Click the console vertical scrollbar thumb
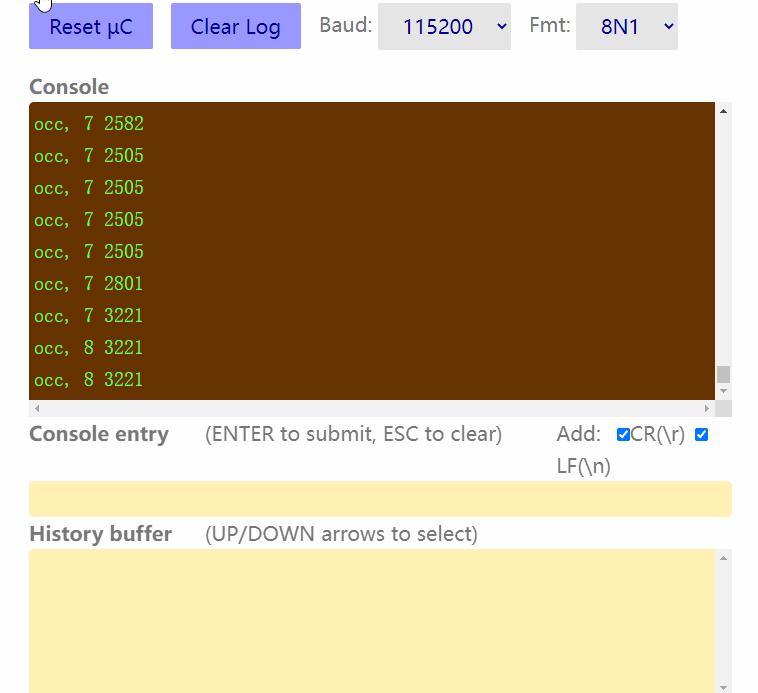 click(x=723, y=374)
